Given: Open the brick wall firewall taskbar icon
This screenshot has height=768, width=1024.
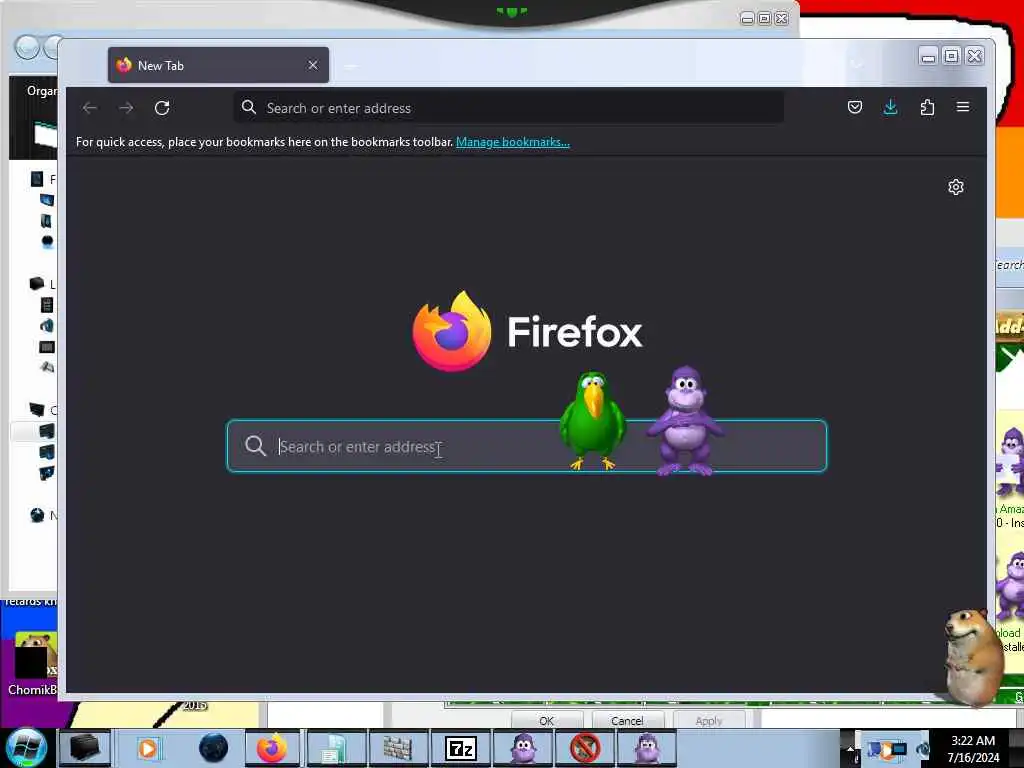Looking at the screenshot, I should coord(398,748).
